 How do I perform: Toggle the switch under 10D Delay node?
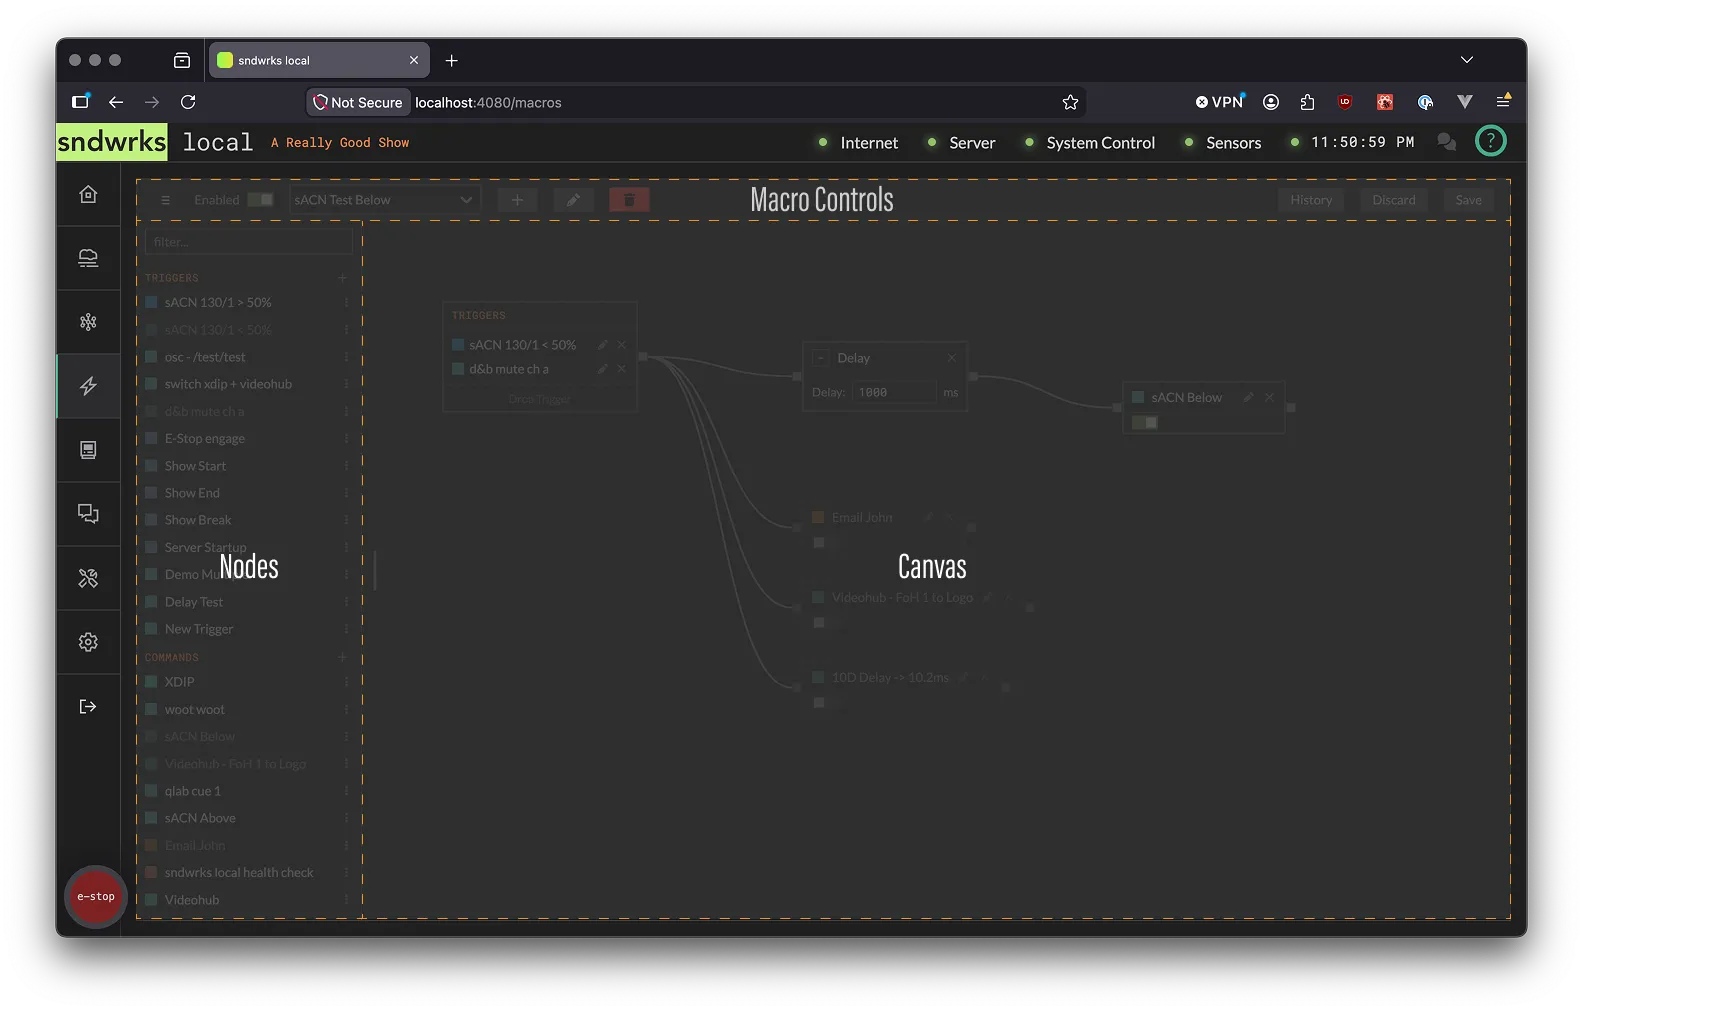[x=819, y=702]
